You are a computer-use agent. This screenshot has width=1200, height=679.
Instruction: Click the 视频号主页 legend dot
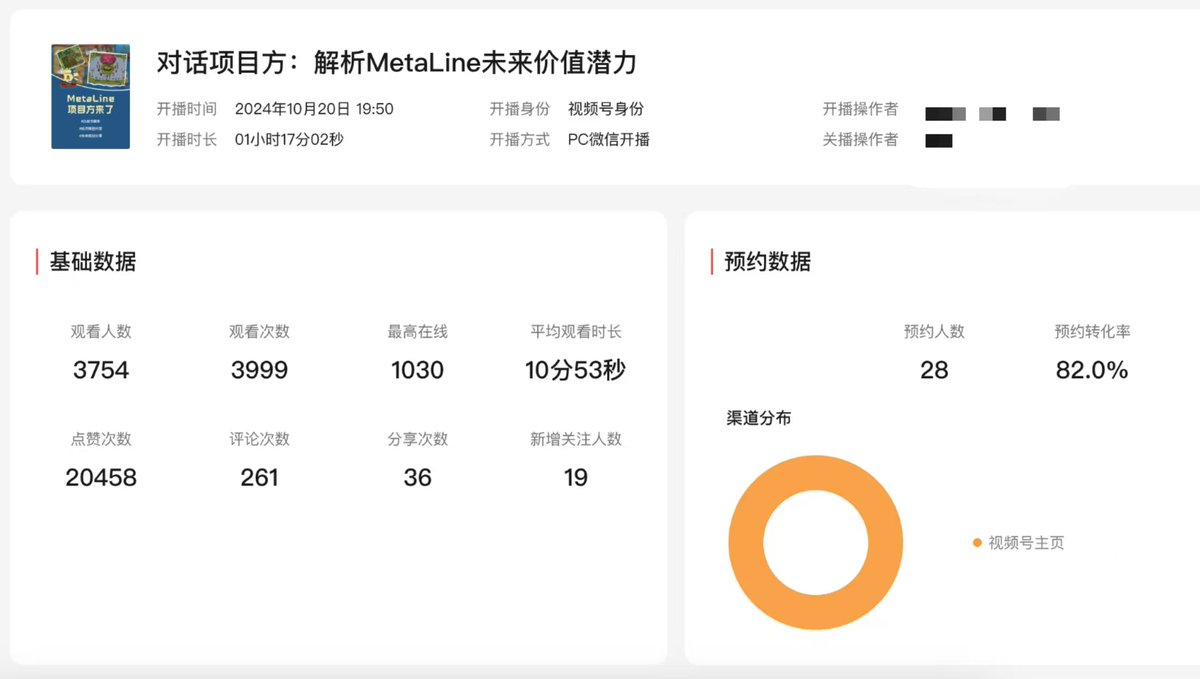click(976, 543)
